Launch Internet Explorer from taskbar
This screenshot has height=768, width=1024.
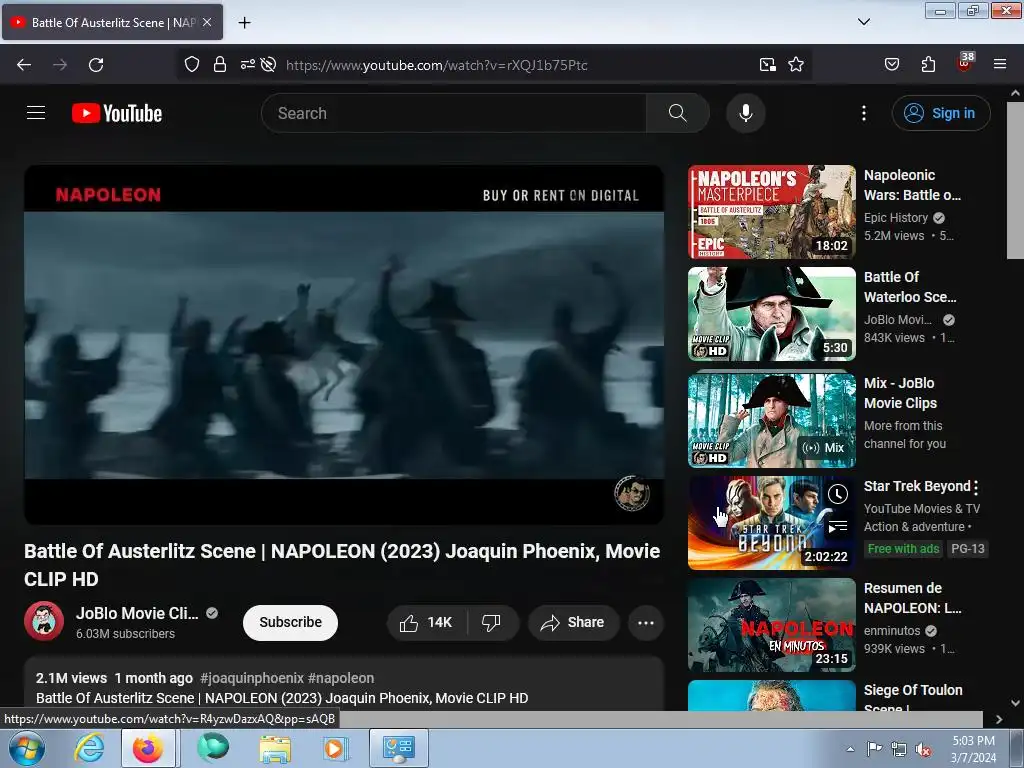[89, 748]
